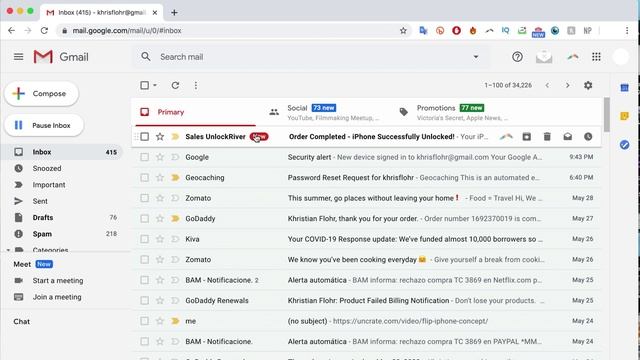The image size is (640, 360).
Task: Open Google Calendar side panel icon
Action: click(624, 87)
